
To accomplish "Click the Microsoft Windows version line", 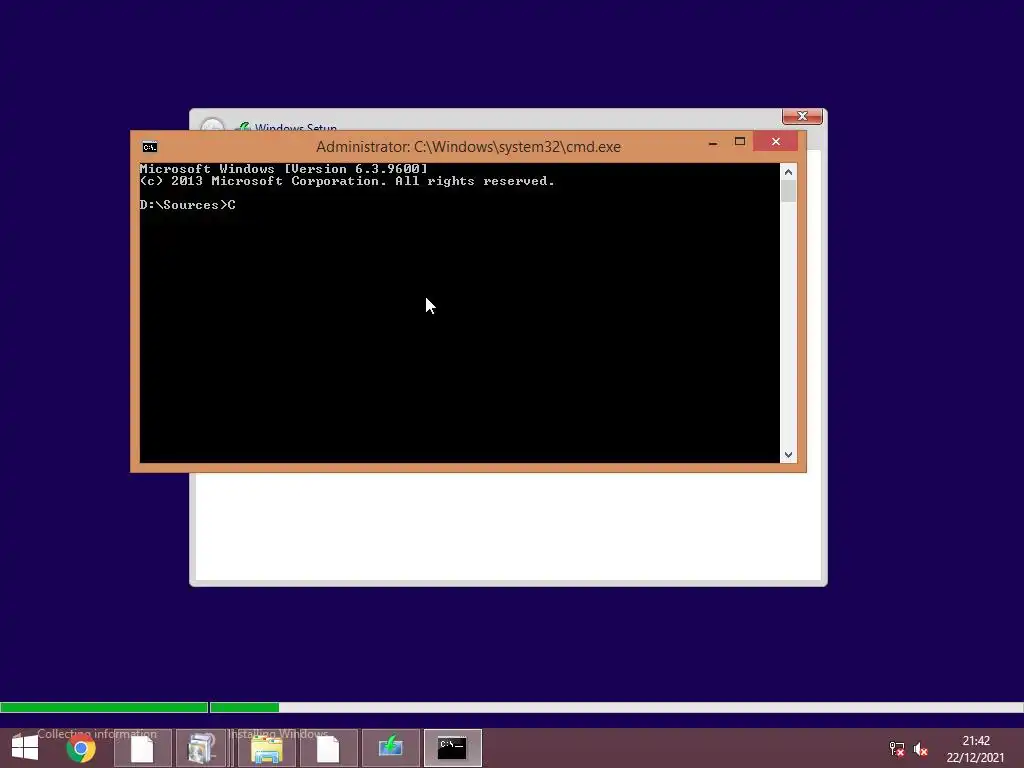I will coord(283,169).
